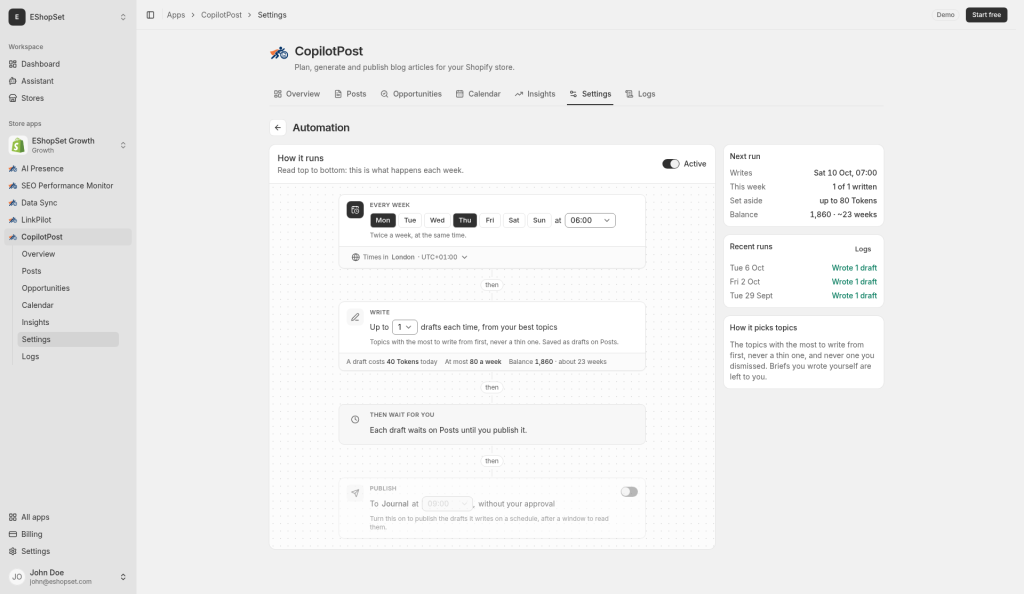This screenshot has width=1024, height=594.
Task: Click the Start free button
Action: coord(986,15)
